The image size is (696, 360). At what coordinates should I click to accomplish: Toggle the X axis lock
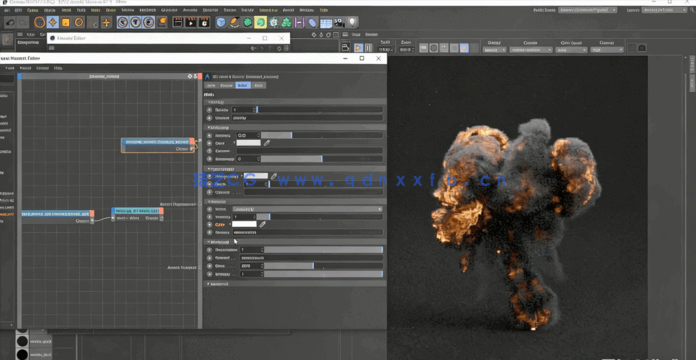[123, 22]
